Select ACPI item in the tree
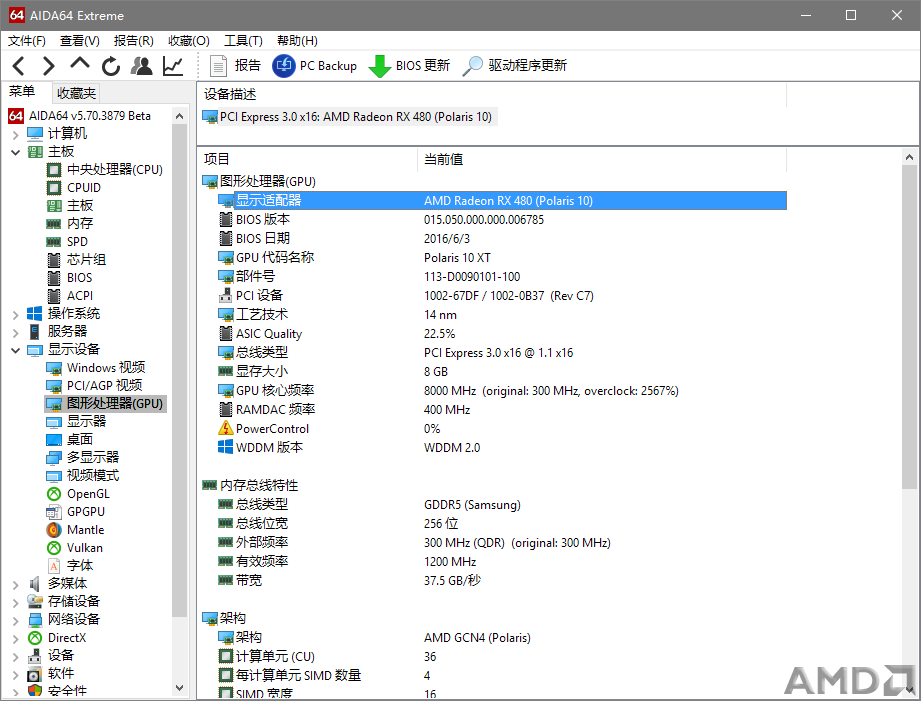 point(79,296)
